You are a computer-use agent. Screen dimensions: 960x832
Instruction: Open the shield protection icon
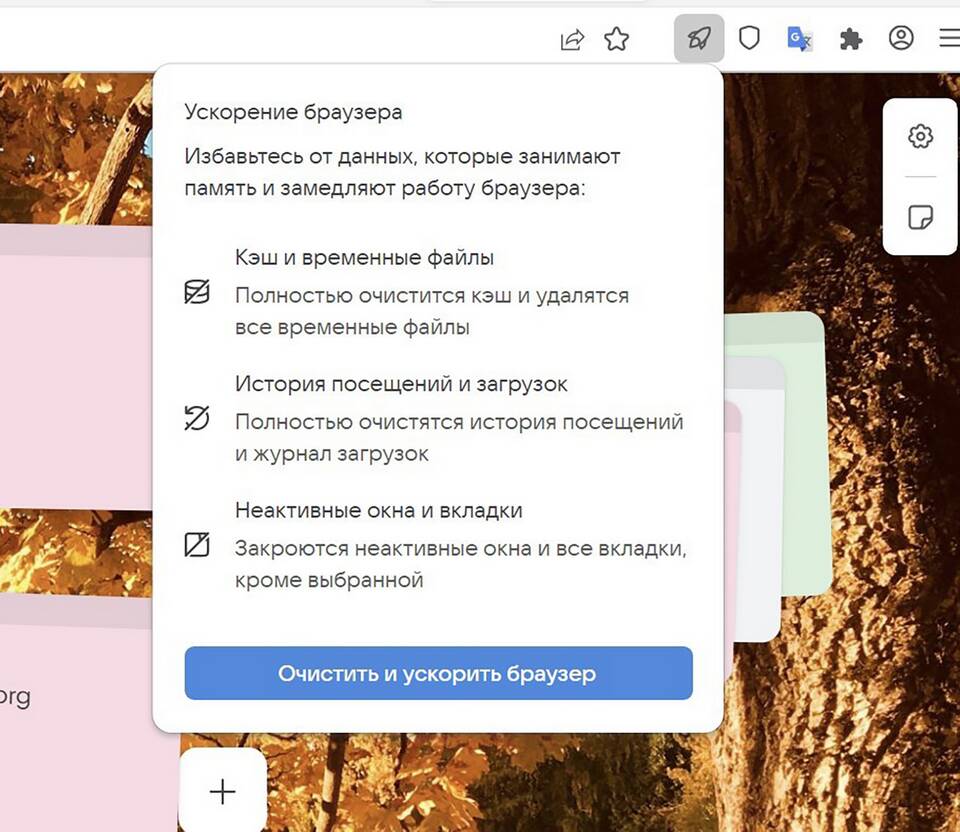pyautogui.click(x=749, y=38)
